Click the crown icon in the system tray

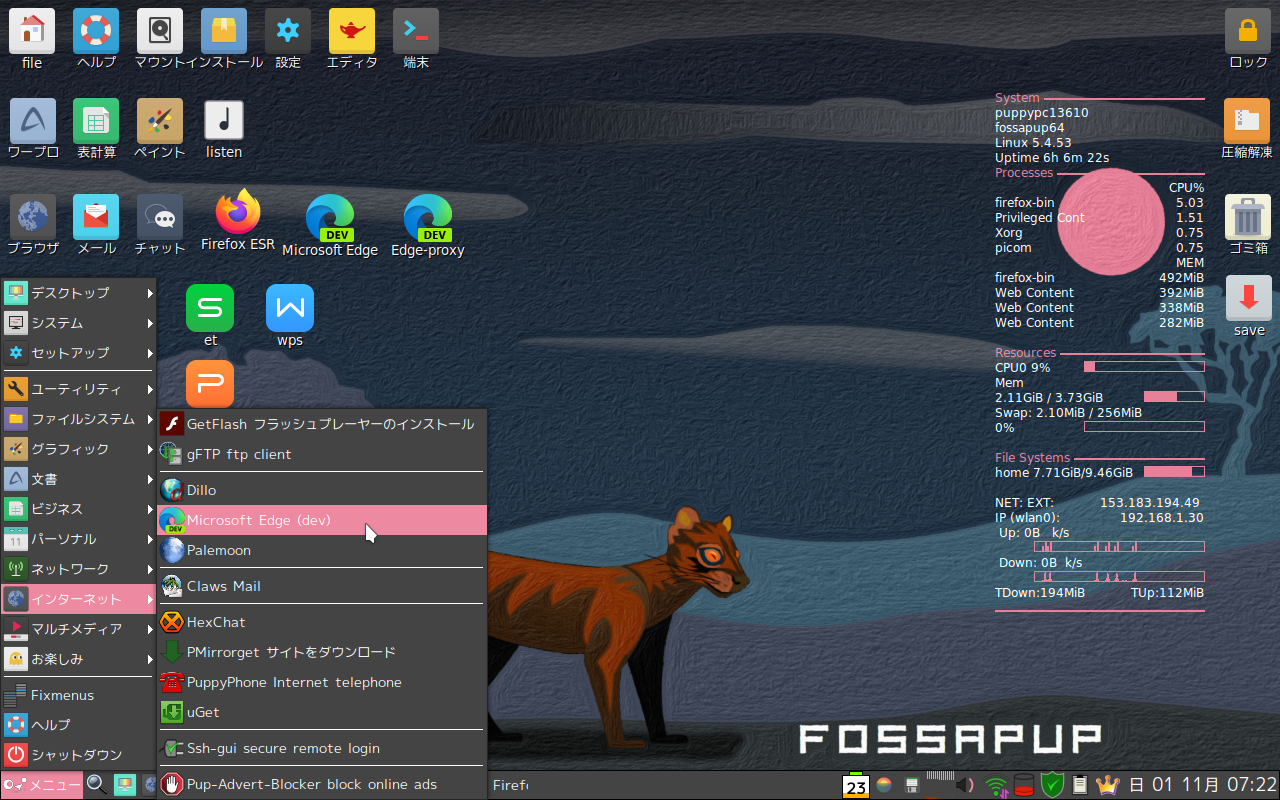1108,785
